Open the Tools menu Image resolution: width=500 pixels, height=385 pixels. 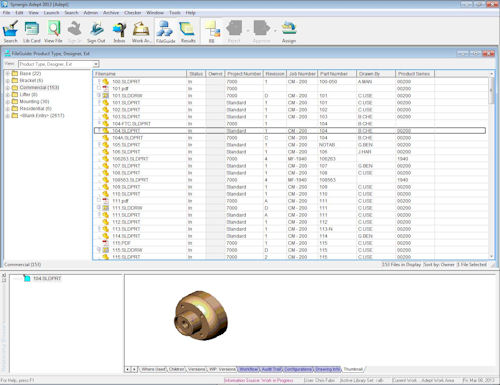pyautogui.click(x=175, y=13)
